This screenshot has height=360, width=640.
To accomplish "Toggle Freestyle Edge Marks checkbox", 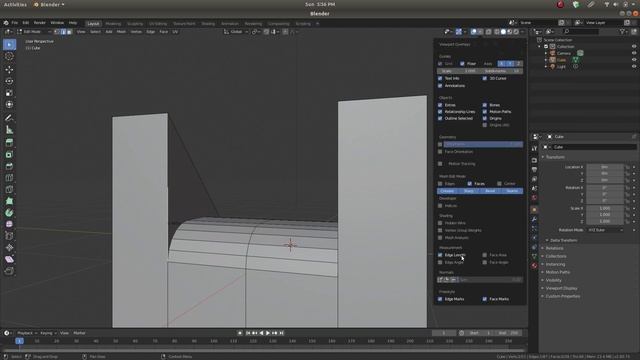I will tap(440, 299).
